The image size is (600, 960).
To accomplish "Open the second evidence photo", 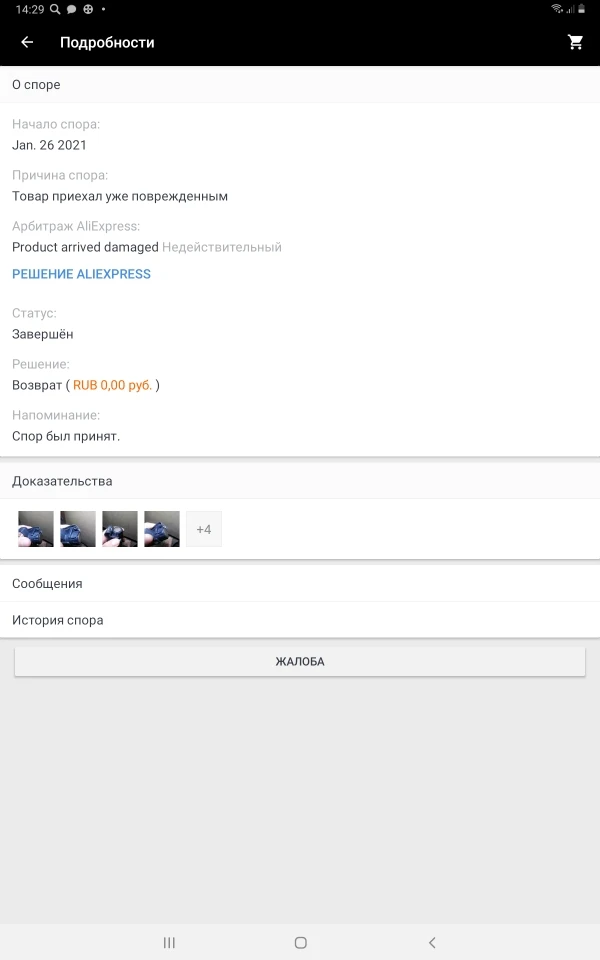I will tap(78, 529).
